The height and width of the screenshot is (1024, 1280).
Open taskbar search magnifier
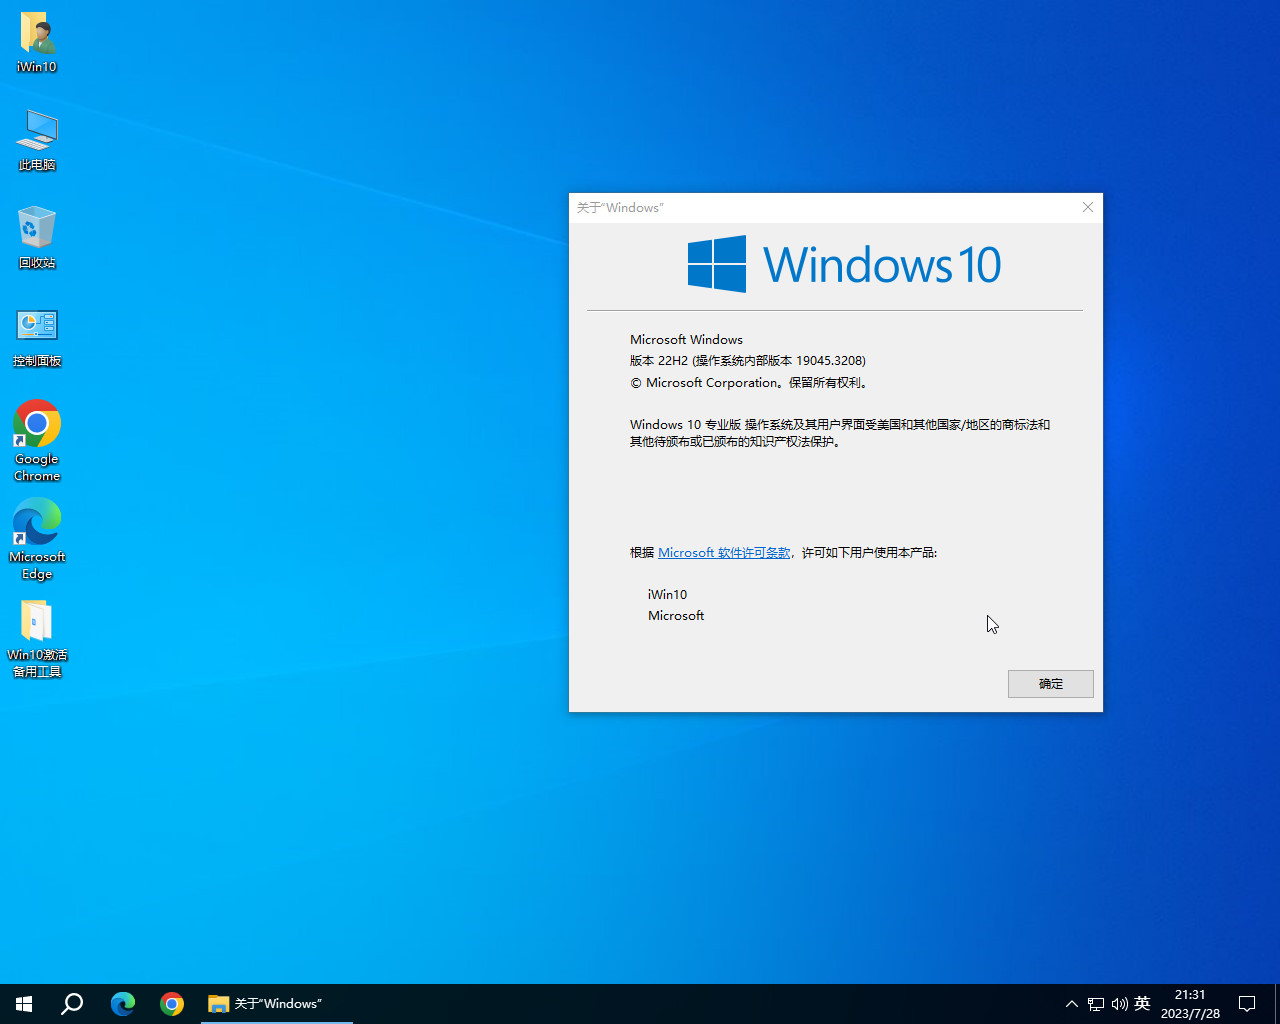(72, 1004)
